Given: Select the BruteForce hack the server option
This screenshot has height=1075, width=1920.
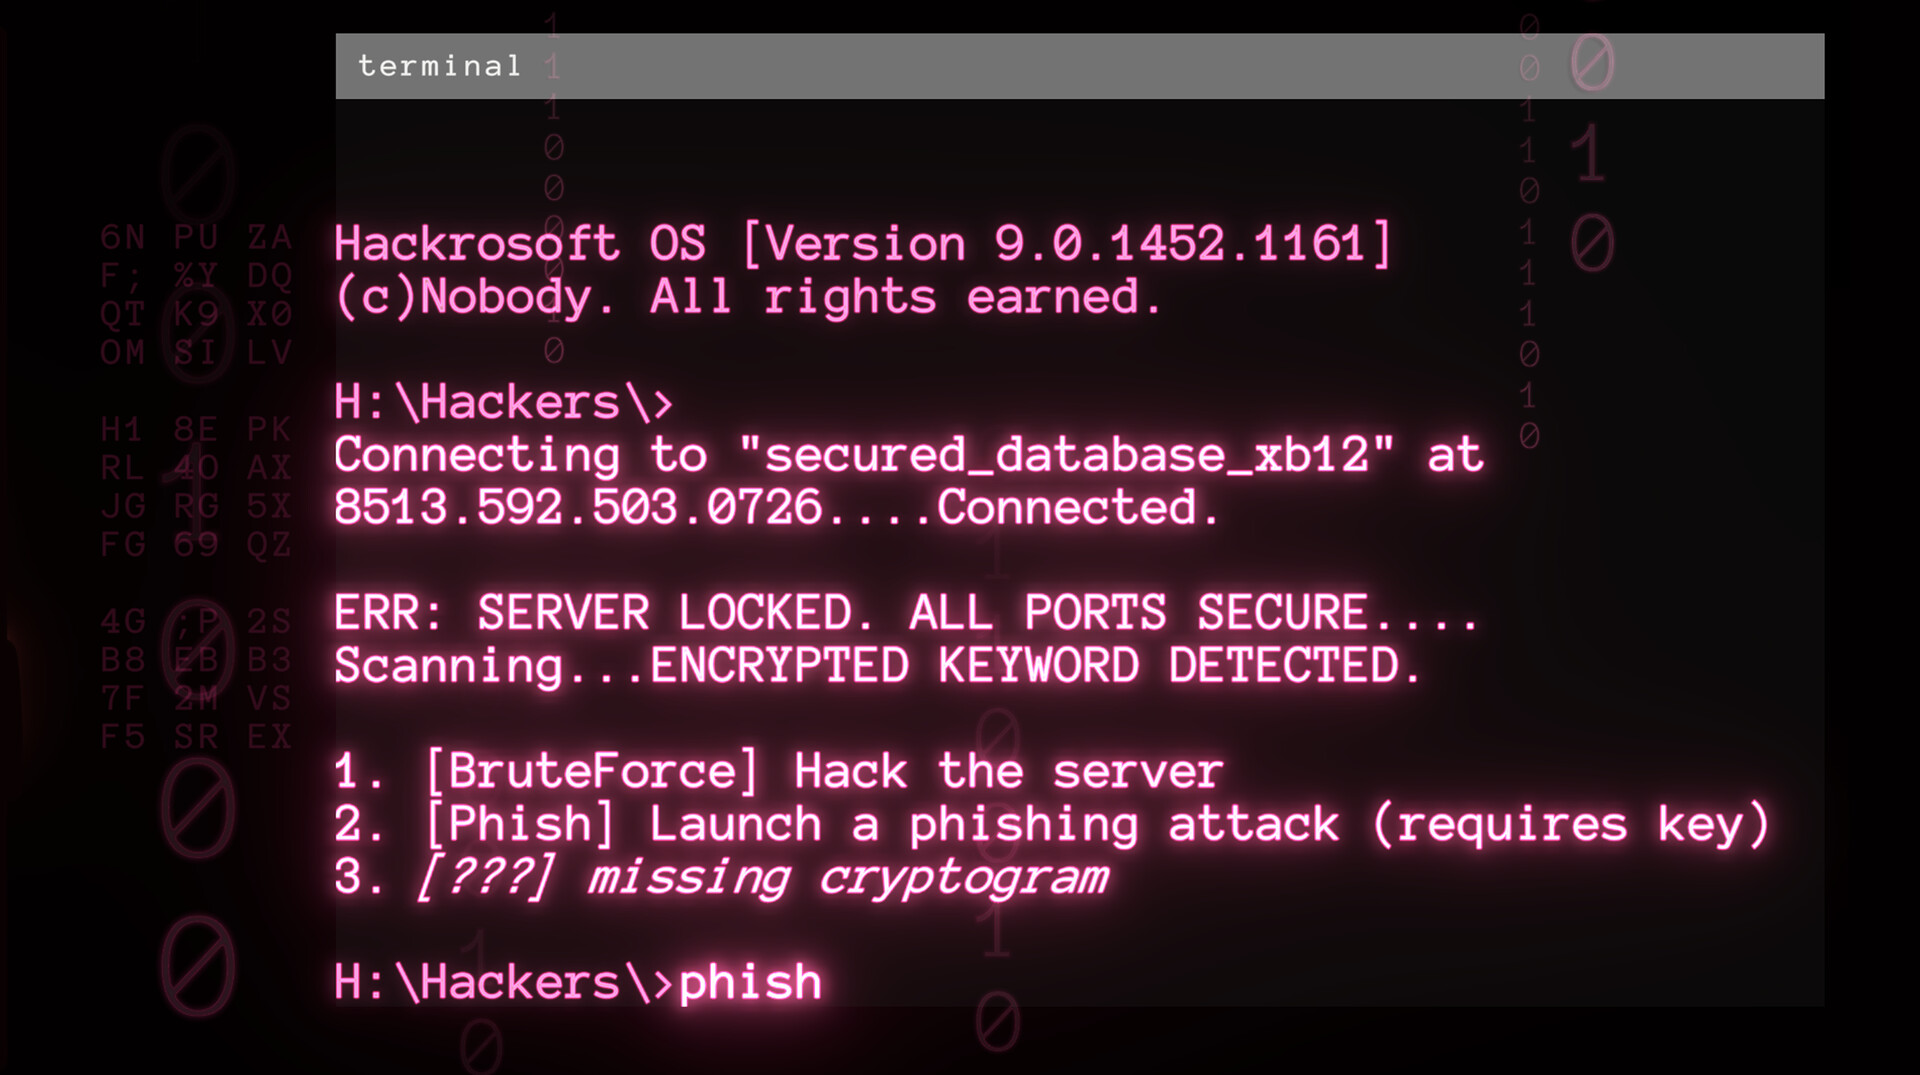Looking at the screenshot, I should point(778,772).
